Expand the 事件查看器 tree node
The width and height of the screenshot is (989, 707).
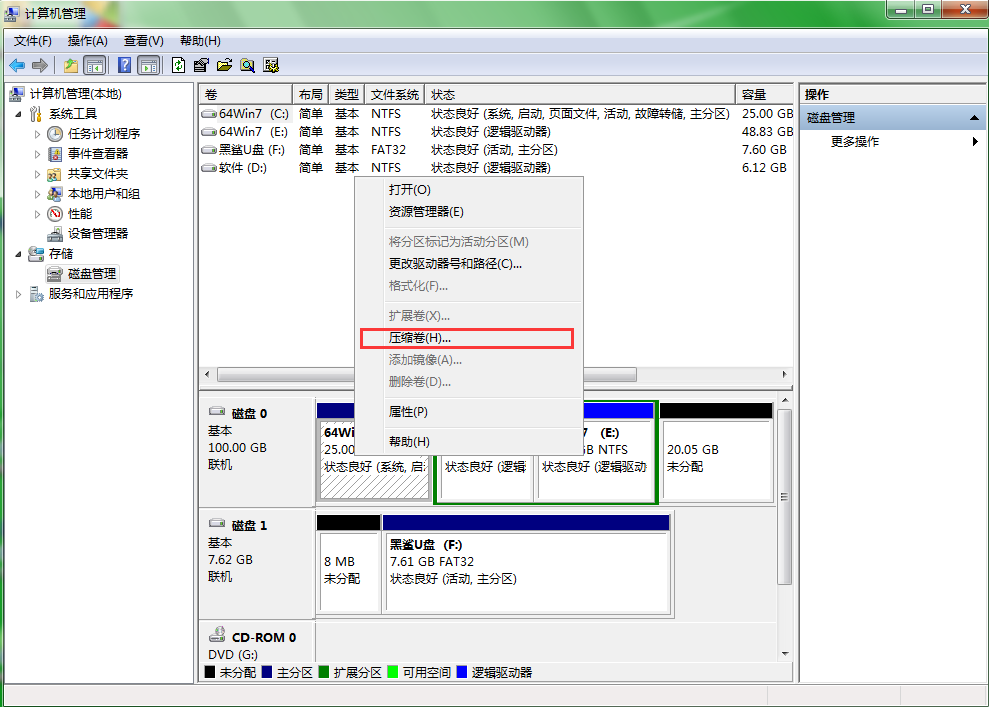38,154
